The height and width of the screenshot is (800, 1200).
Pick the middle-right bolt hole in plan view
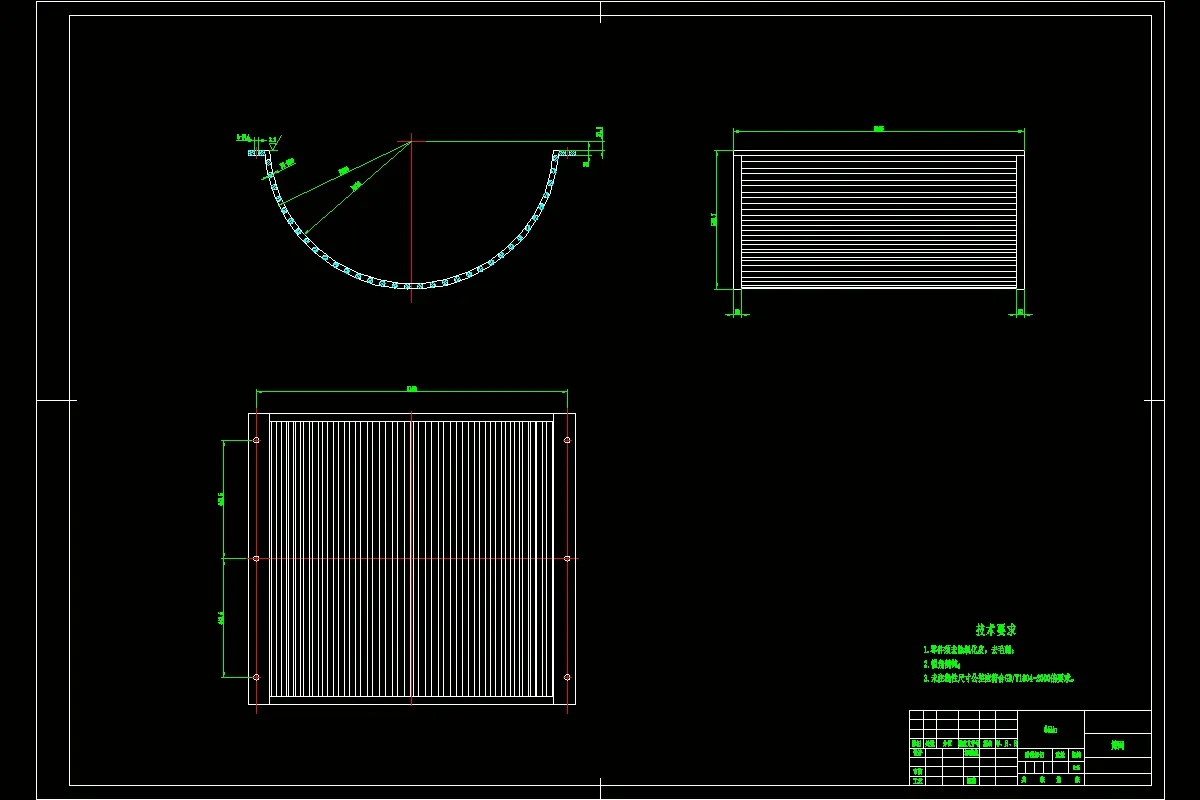coord(568,558)
